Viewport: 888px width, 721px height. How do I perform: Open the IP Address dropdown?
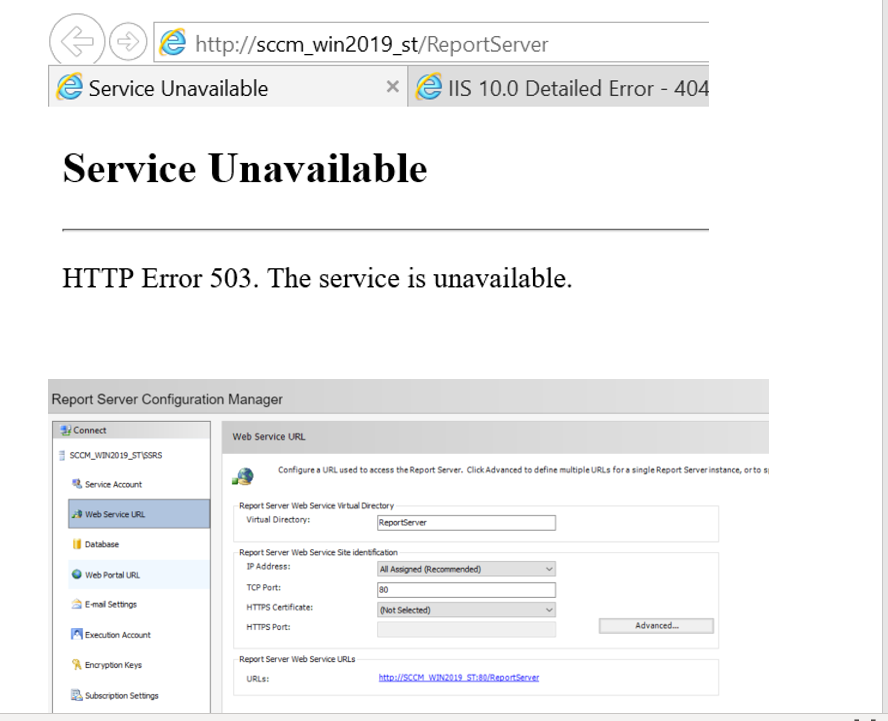tap(550, 570)
